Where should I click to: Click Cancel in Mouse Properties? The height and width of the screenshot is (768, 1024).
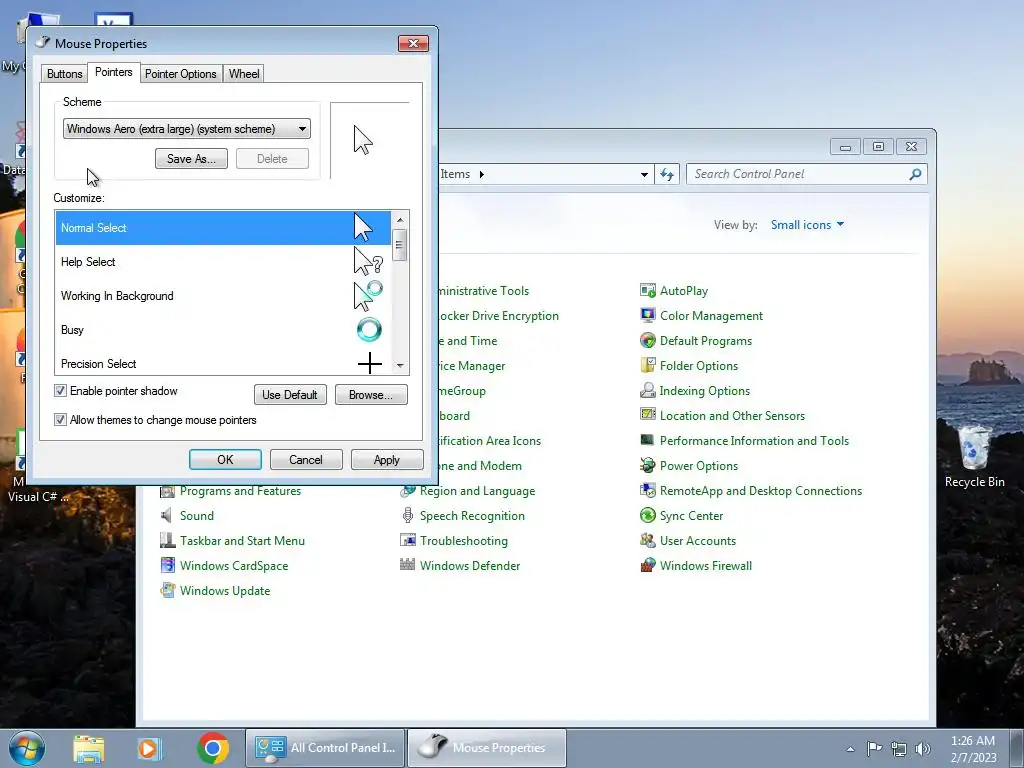306,460
